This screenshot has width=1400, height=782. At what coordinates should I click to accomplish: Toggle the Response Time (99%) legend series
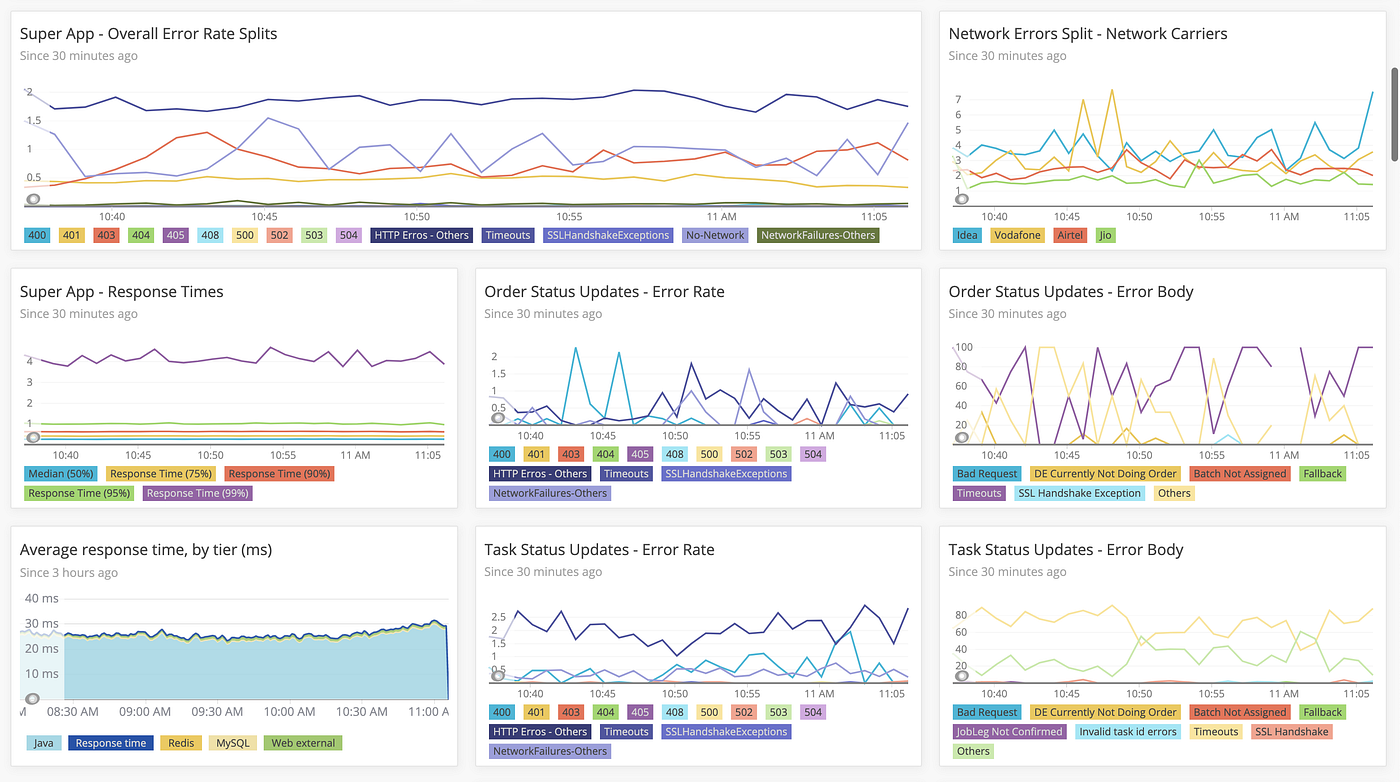pyautogui.click(x=198, y=493)
